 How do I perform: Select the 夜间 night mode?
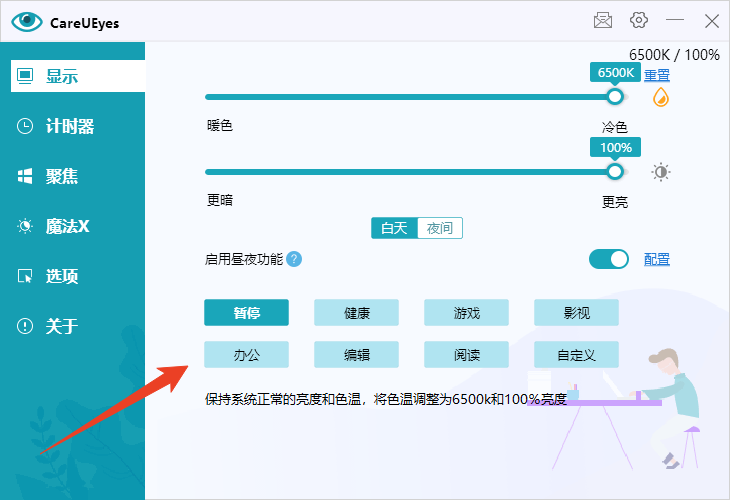click(440, 228)
